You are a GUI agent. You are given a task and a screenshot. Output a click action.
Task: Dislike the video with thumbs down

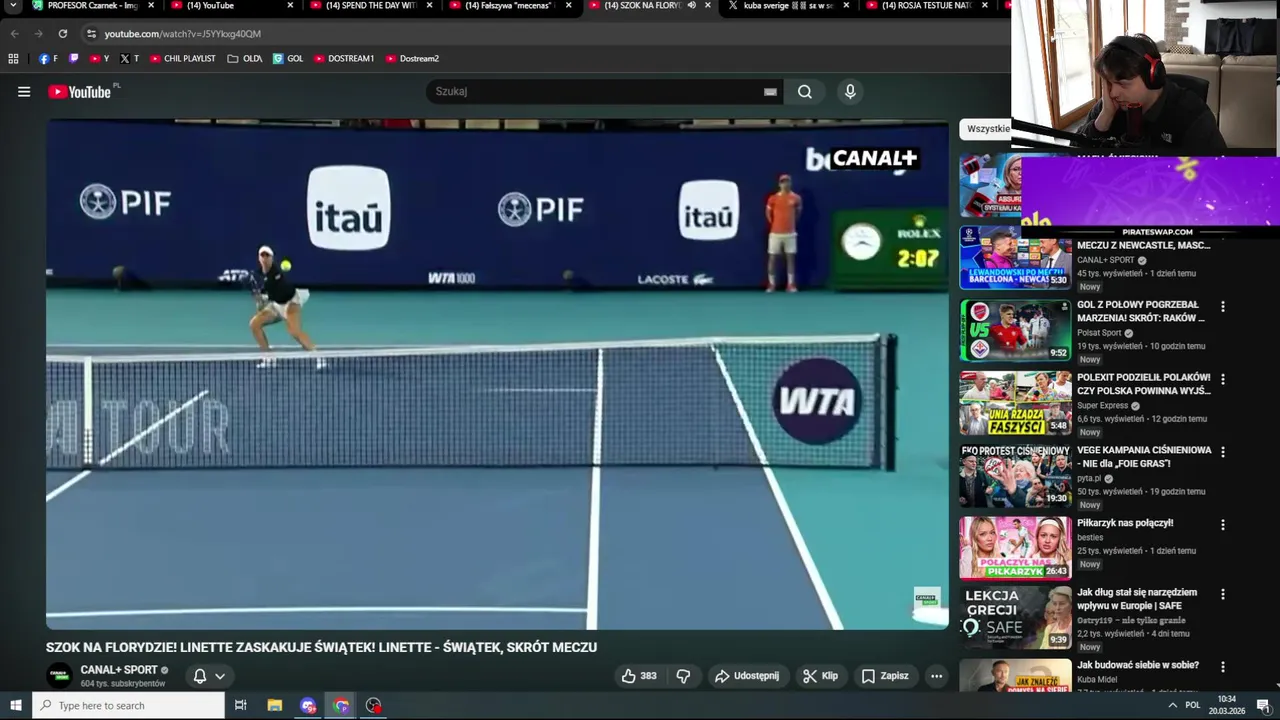[x=683, y=676]
